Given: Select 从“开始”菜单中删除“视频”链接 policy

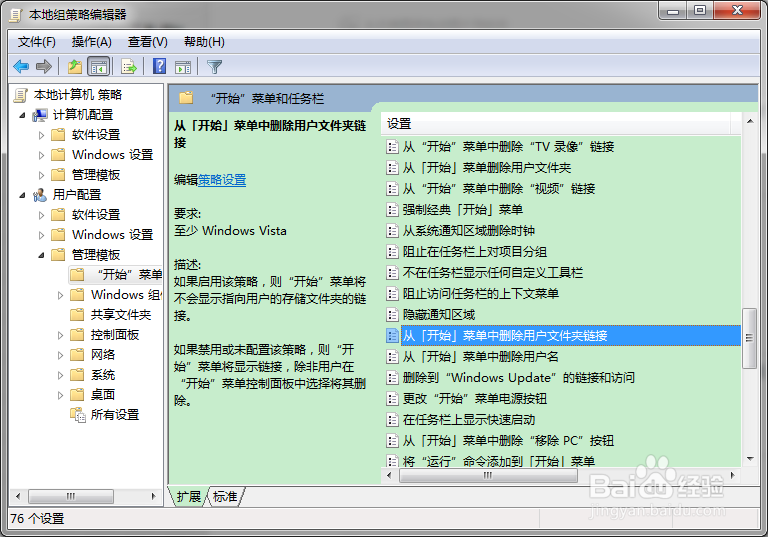Looking at the screenshot, I should click(x=499, y=189).
